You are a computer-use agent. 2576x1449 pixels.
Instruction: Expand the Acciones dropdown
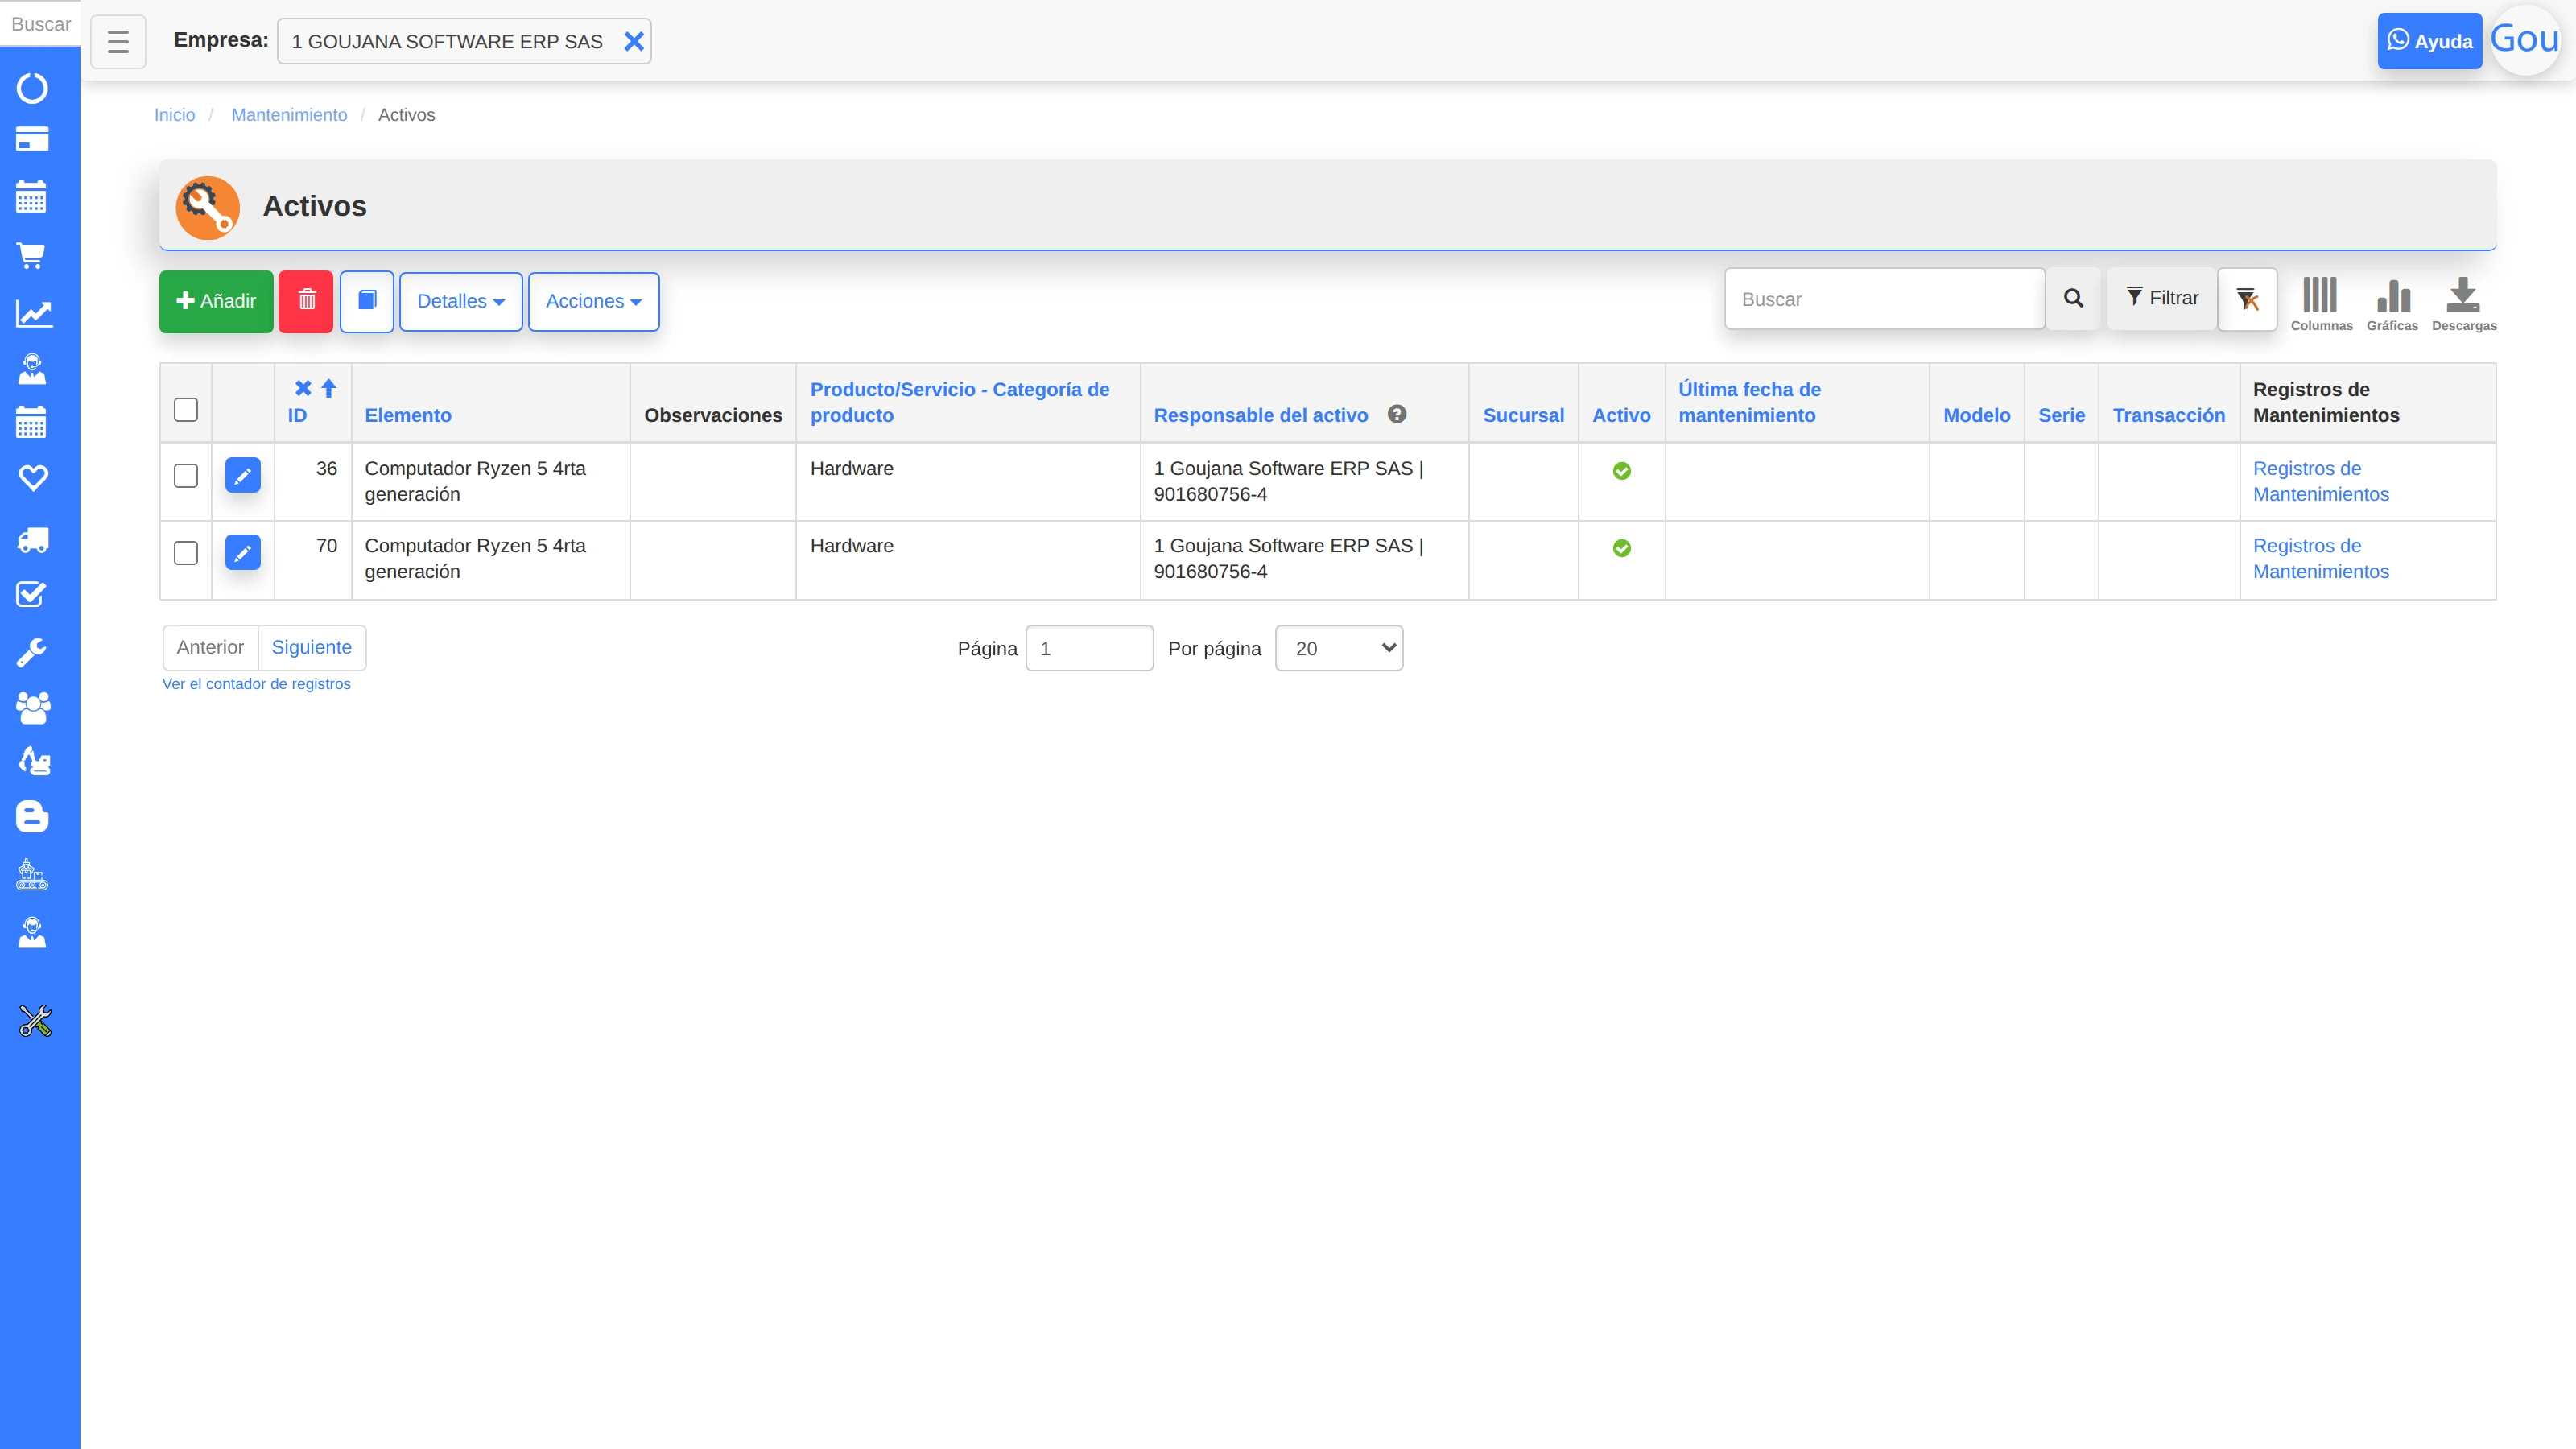pos(594,302)
